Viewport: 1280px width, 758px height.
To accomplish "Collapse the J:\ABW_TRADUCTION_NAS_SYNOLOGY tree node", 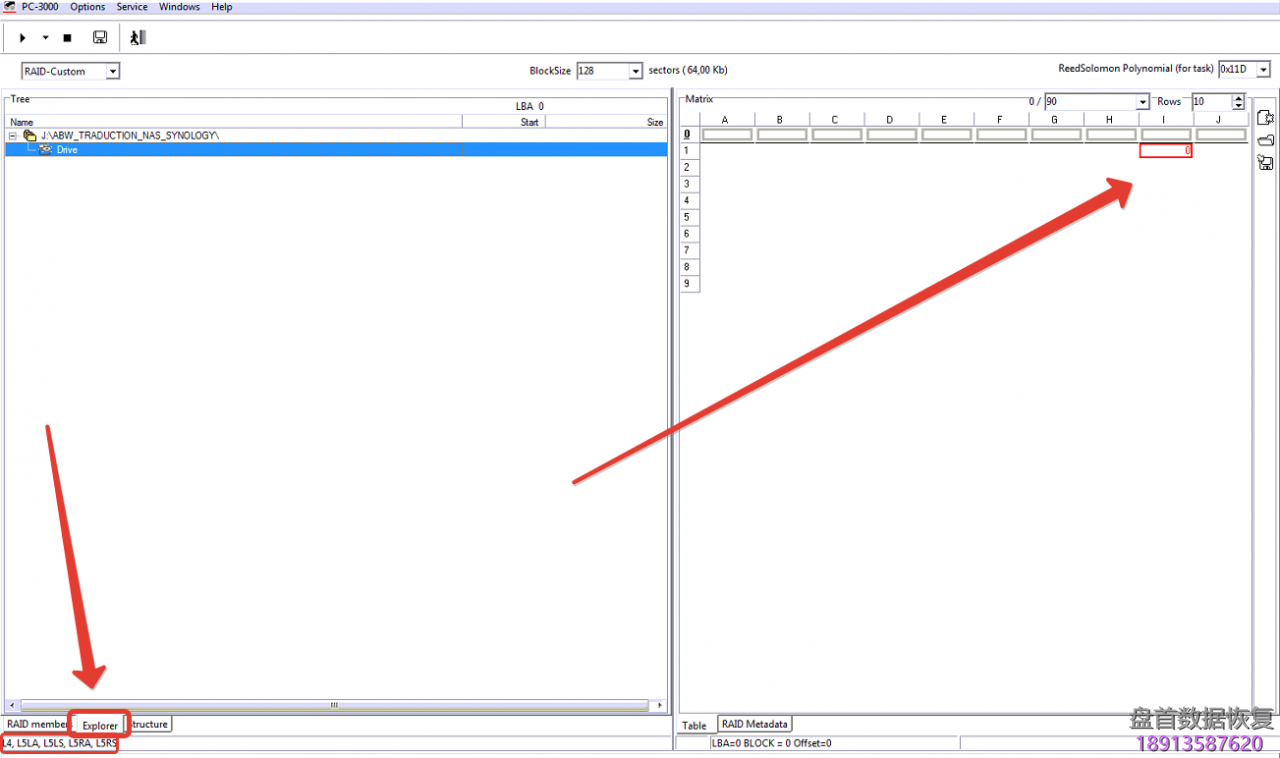I will (x=12, y=135).
